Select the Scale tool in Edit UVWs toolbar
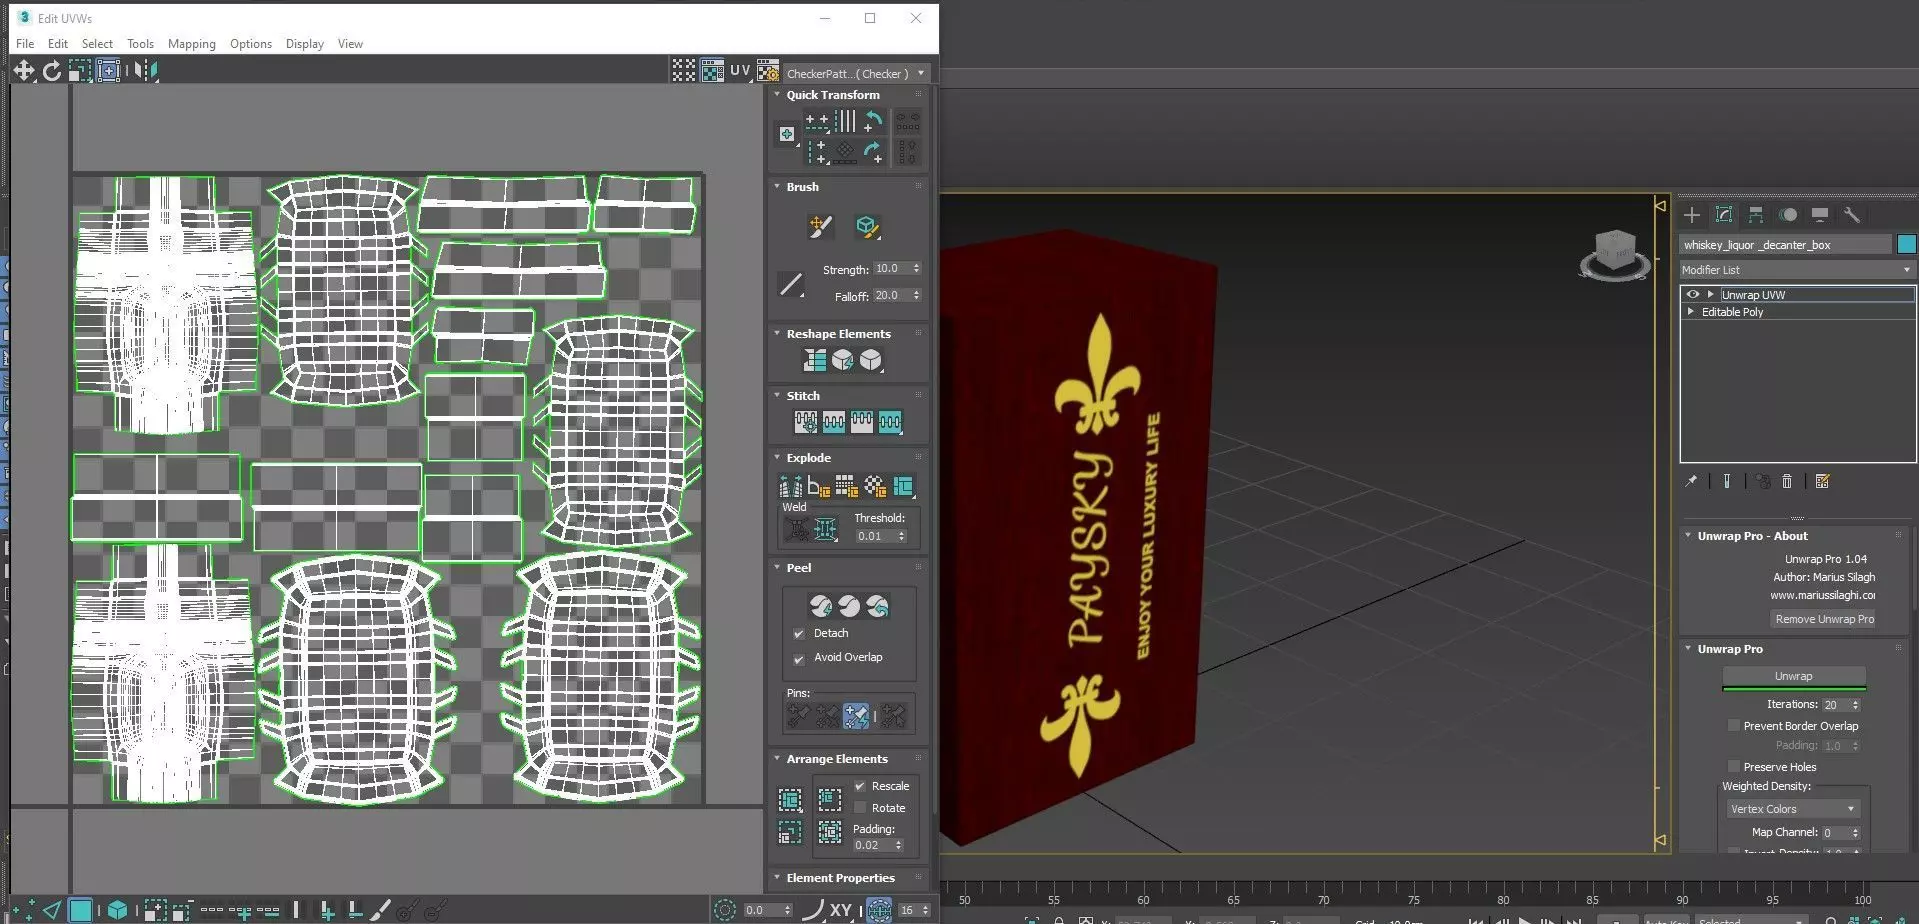 click(80, 70)
